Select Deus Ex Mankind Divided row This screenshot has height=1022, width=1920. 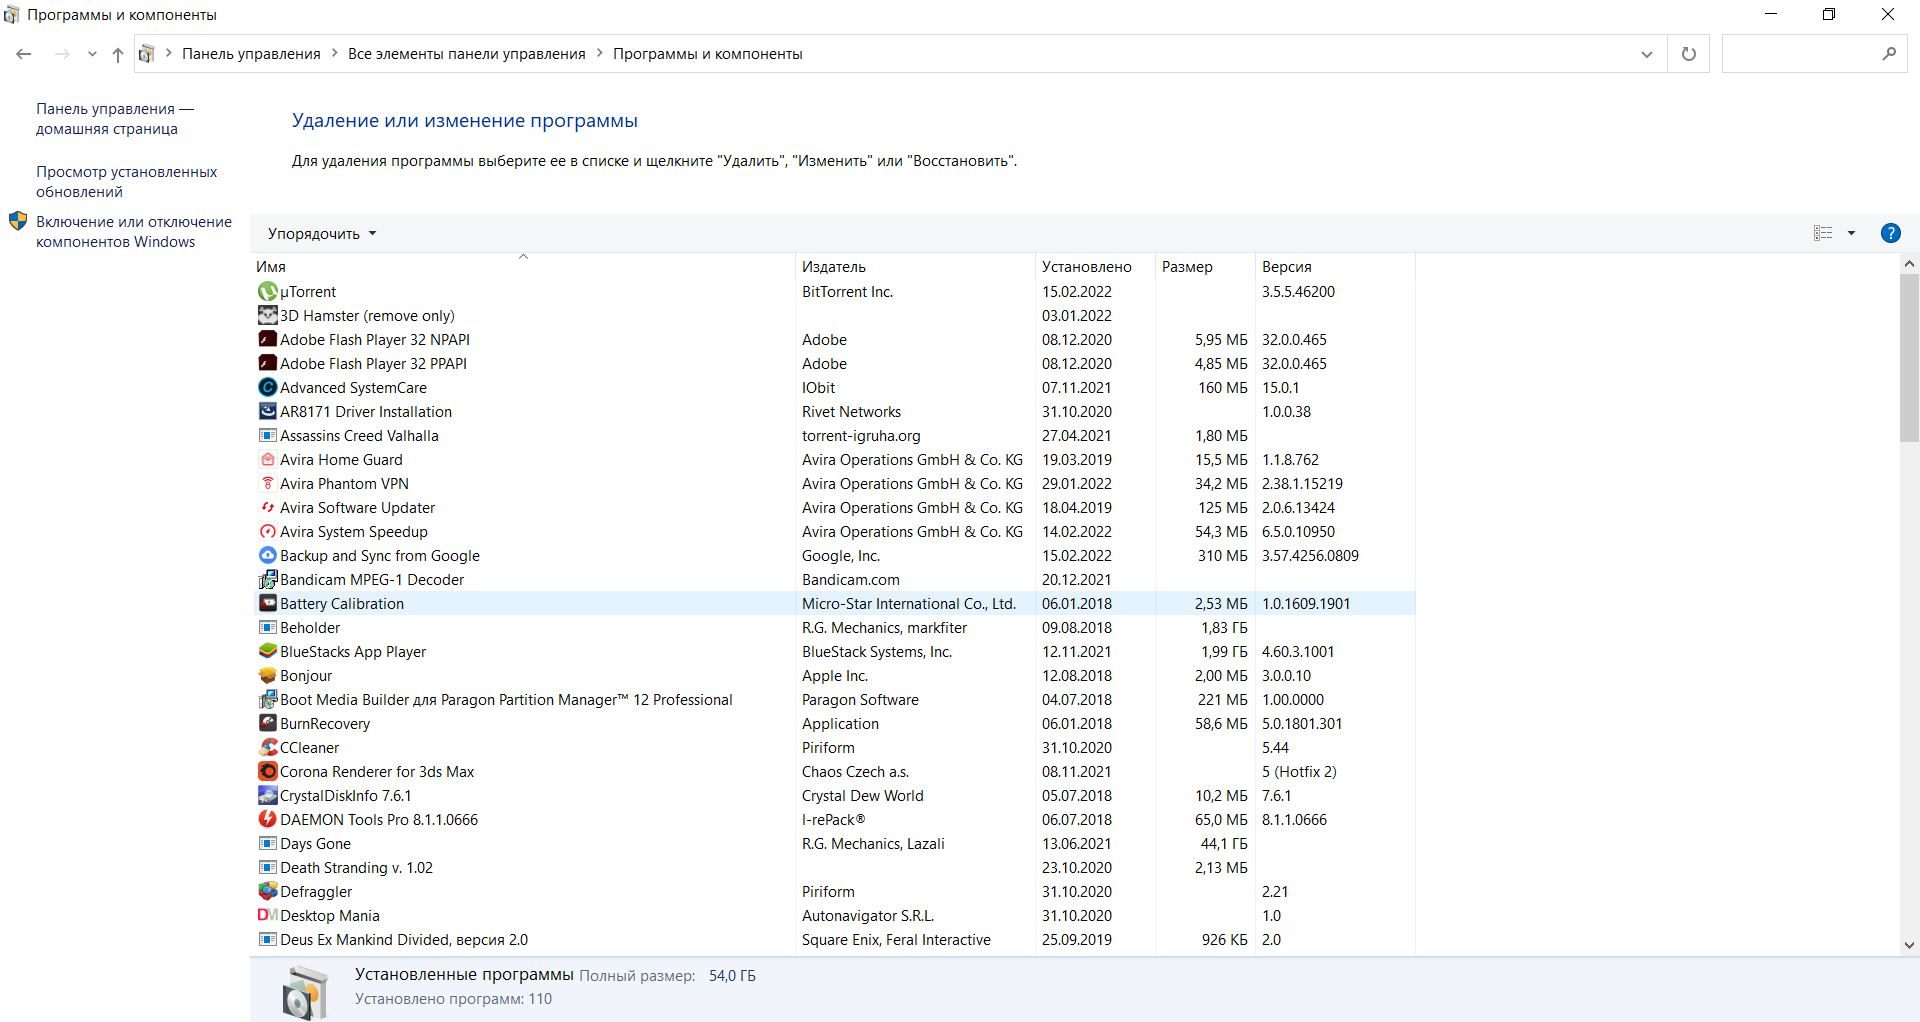(x=833, y=939)
